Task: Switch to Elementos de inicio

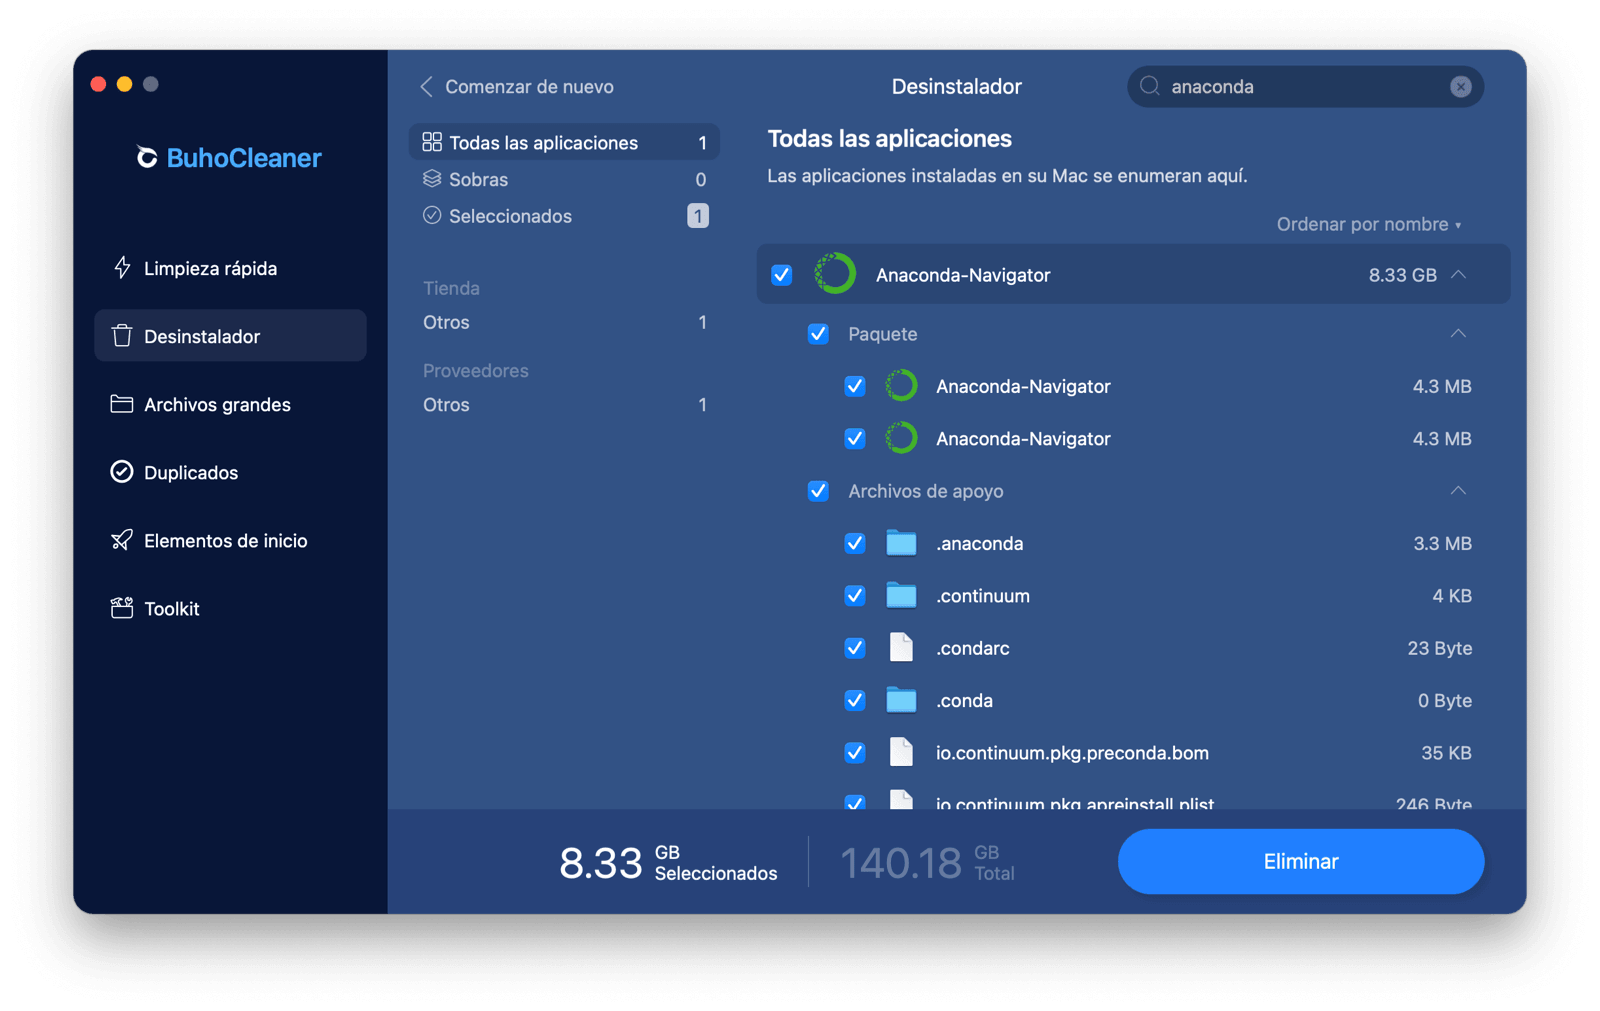Action: click(230, 540)
